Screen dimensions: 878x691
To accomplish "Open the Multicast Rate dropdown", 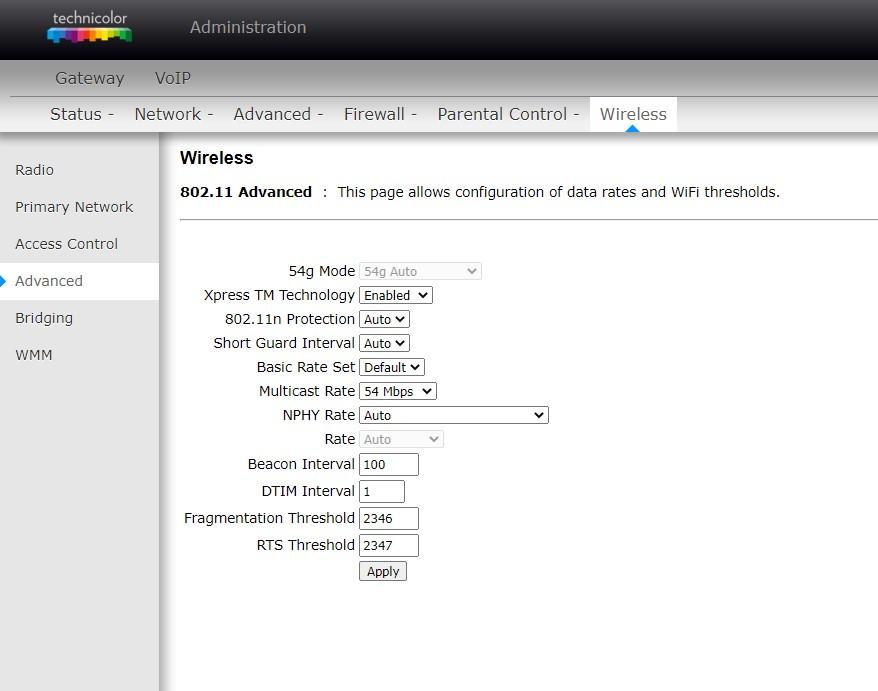I will point(398,391).
